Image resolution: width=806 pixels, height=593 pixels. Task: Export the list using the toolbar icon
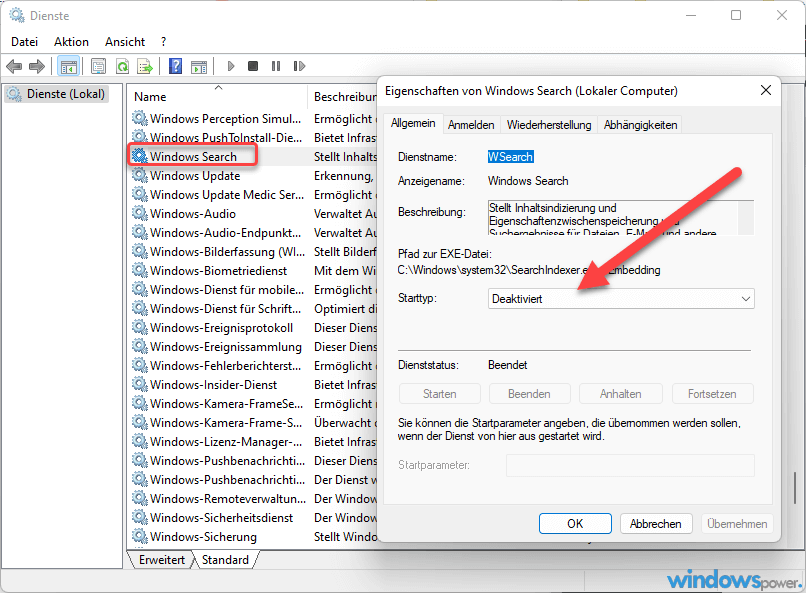pos(145,66)
